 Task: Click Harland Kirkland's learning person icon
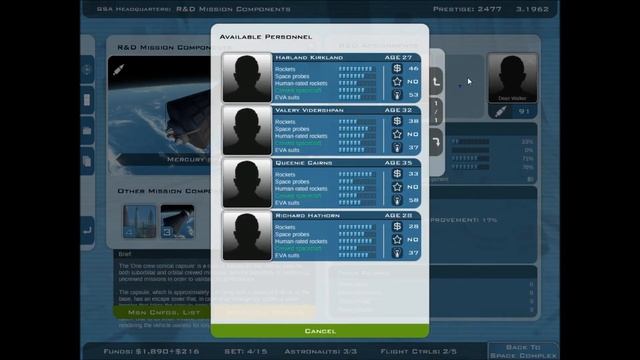[x=397, y=95]
